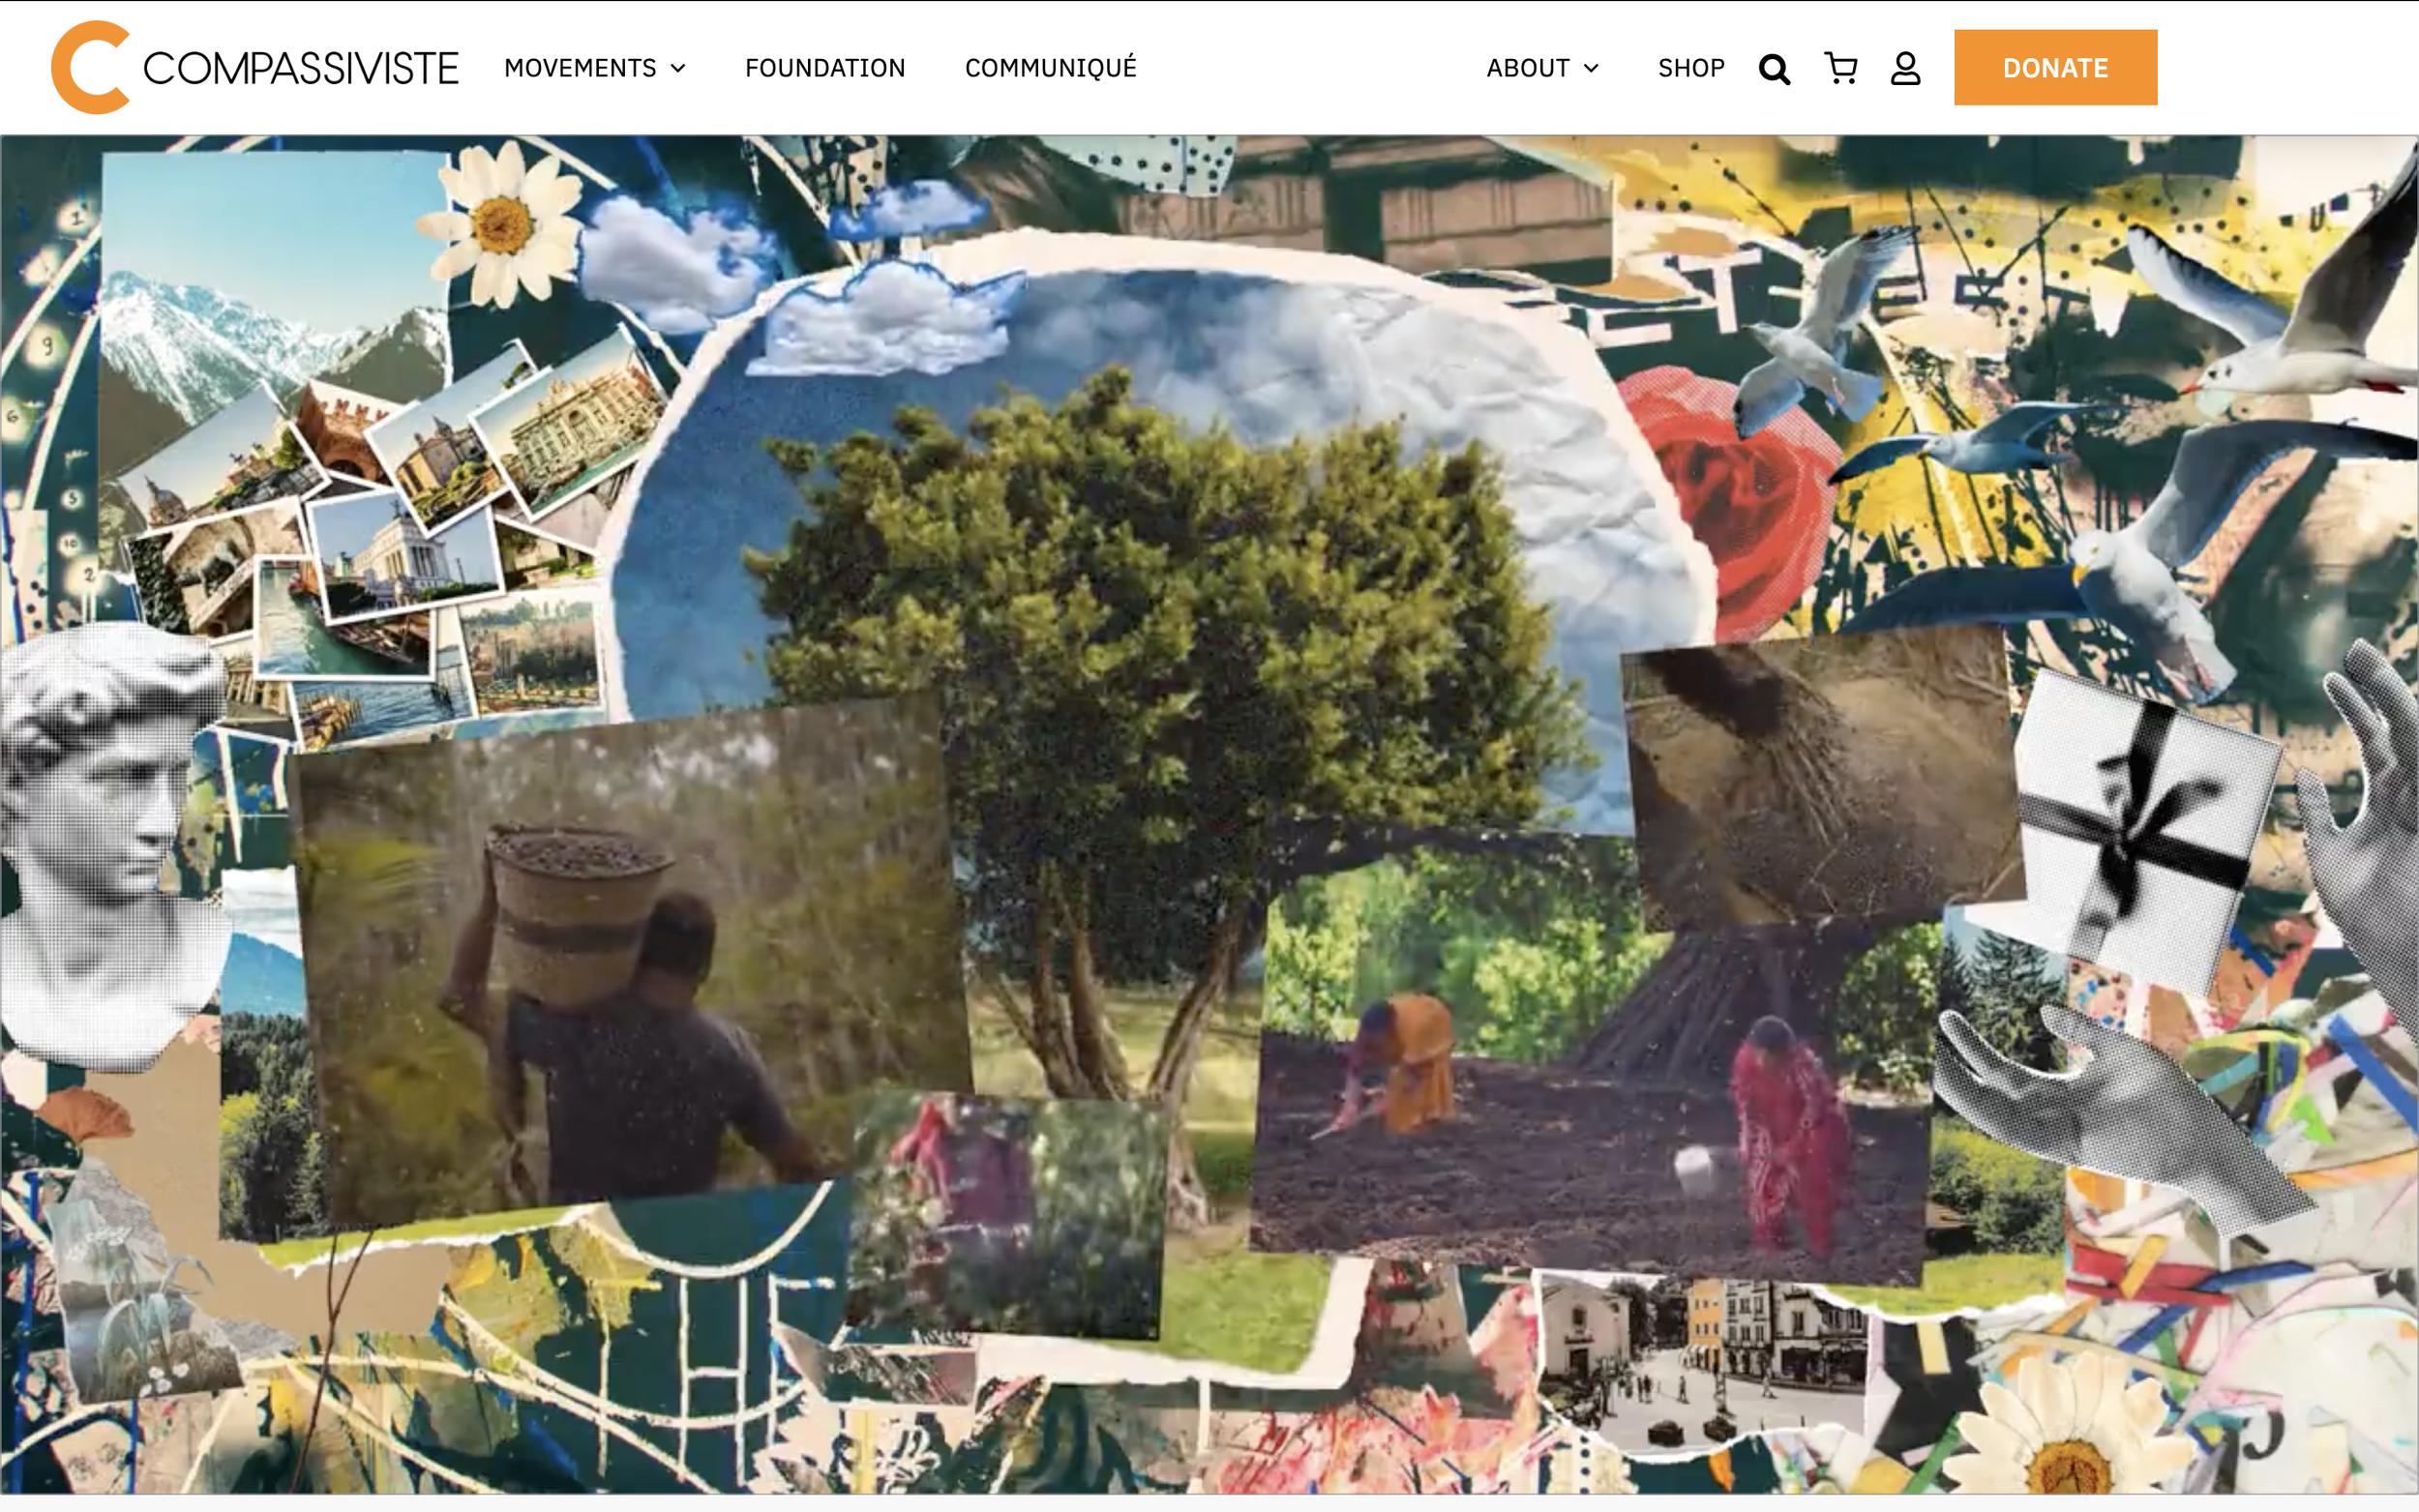Expand the Movements chevron arrow
This screenshot has width=2419, height=1512.
[x=678, y=68]
